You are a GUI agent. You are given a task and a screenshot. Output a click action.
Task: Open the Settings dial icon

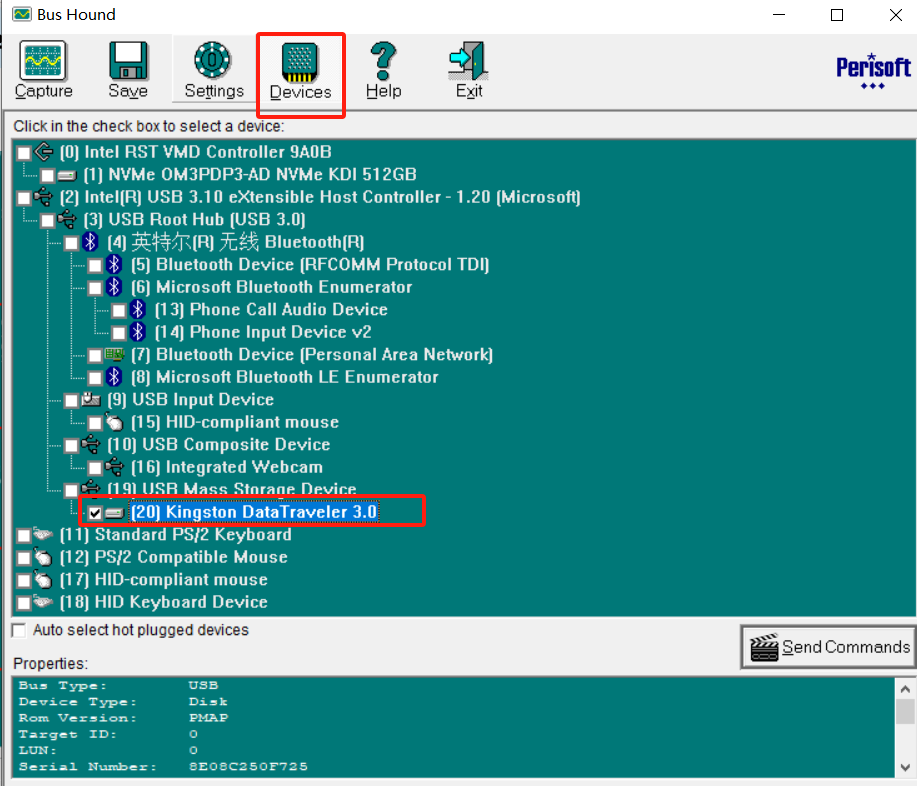point(212,60)
